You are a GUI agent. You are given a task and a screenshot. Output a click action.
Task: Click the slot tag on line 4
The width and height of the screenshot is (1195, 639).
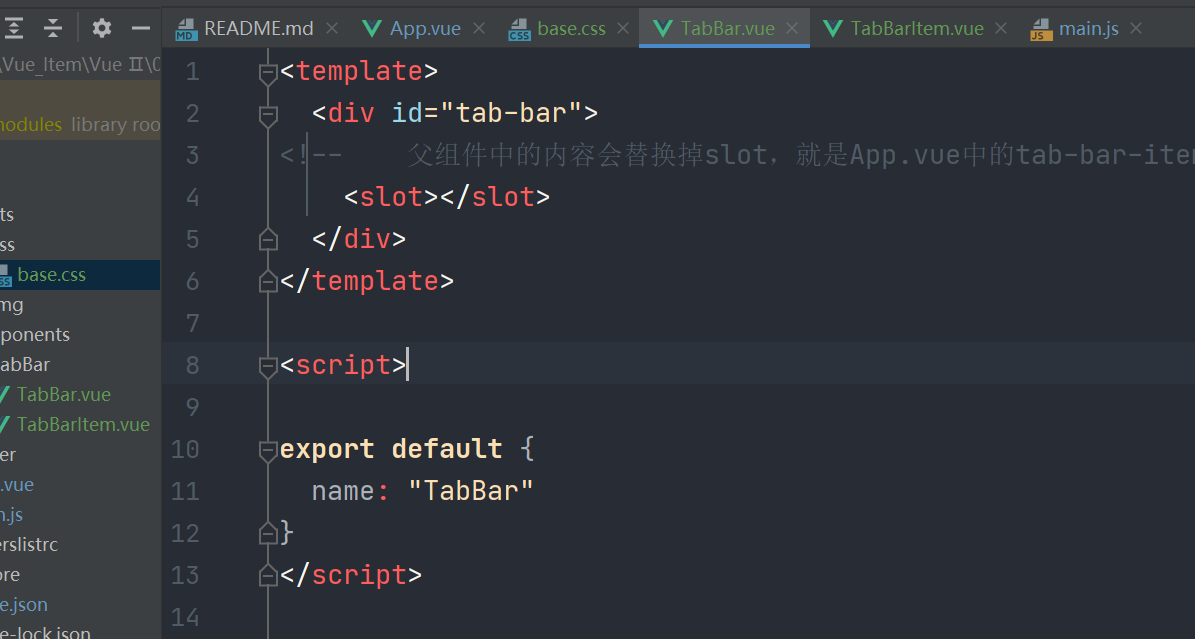tap(447, 197)
